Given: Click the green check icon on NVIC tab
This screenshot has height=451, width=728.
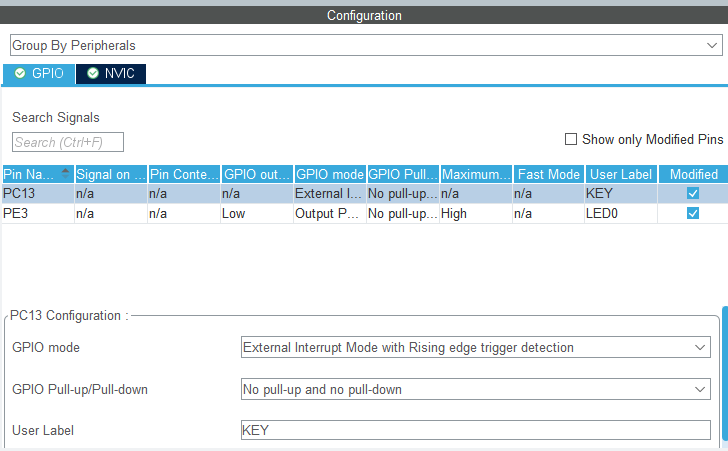Looking at the screenshot, I should pos(93,73).
